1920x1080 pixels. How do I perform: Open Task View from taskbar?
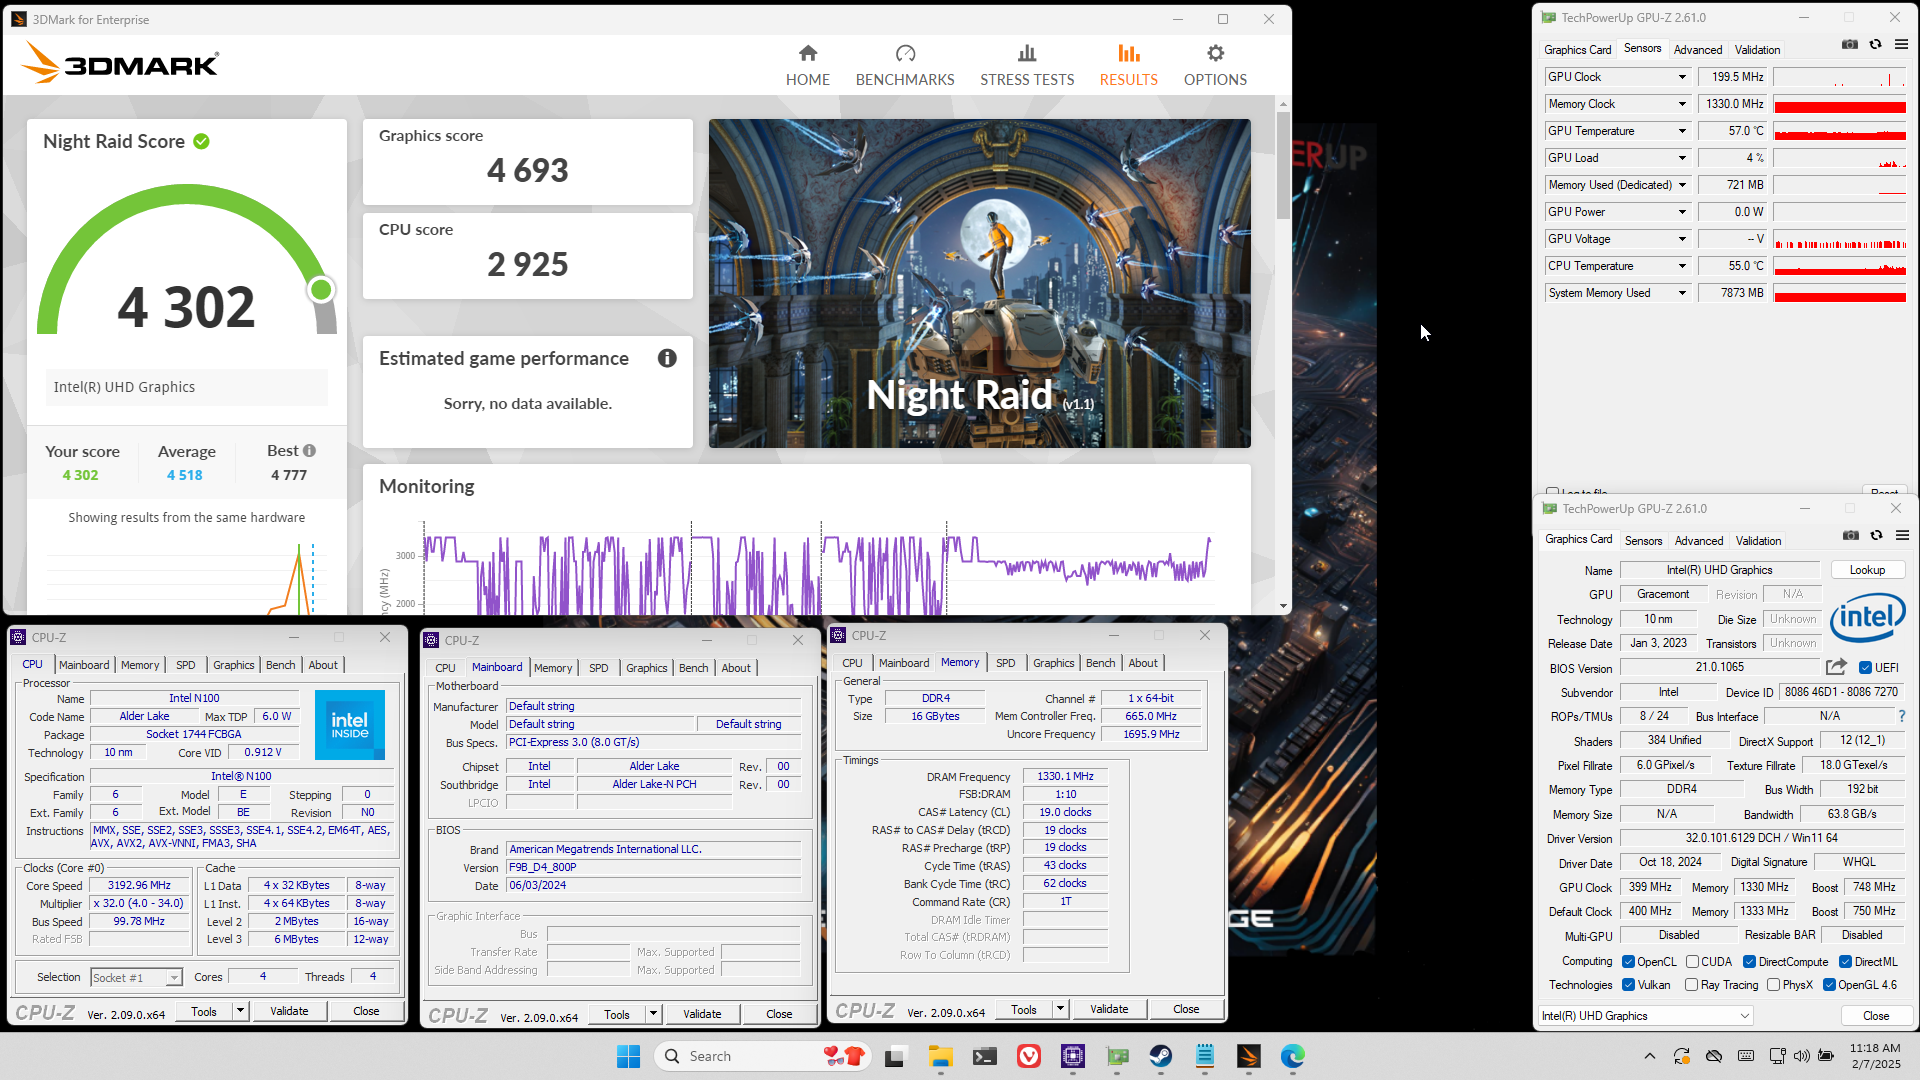(895, 1056)
